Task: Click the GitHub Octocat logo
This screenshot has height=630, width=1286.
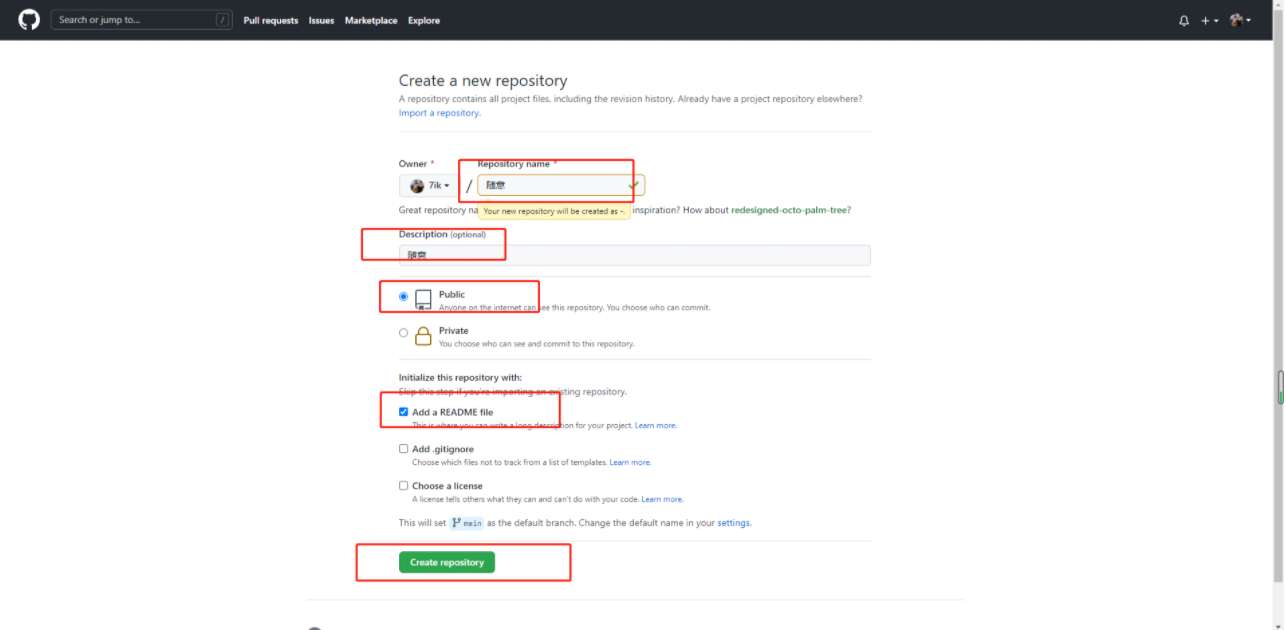Action: point(29,20)
